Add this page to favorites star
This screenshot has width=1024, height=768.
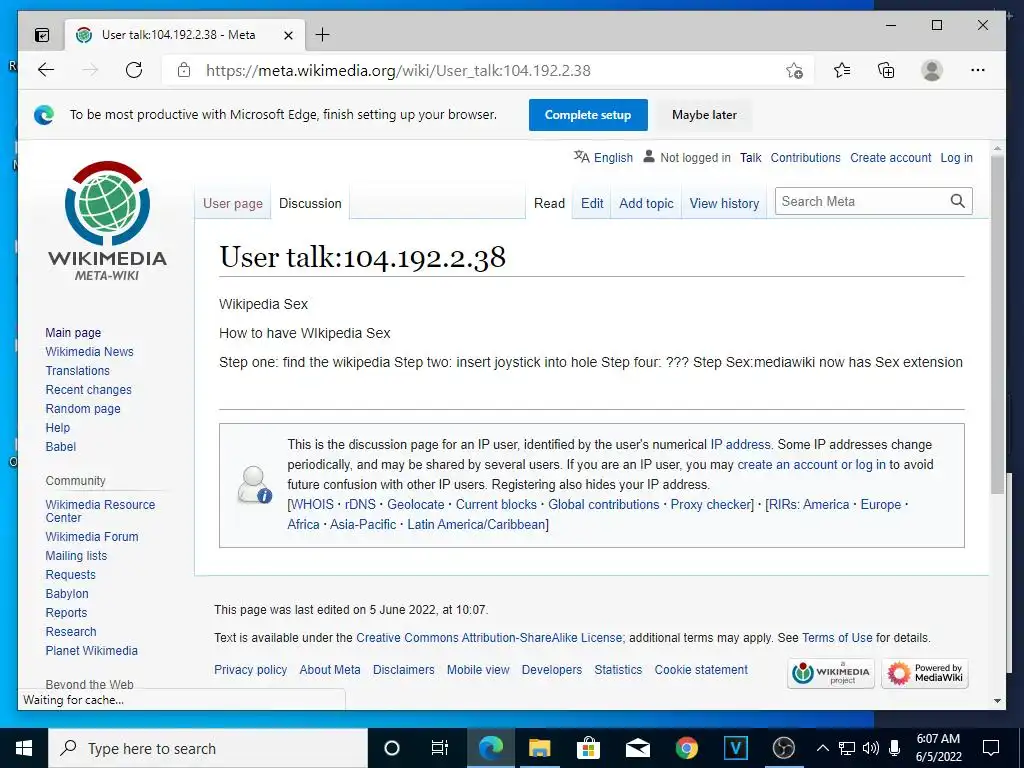click(794, 71)
